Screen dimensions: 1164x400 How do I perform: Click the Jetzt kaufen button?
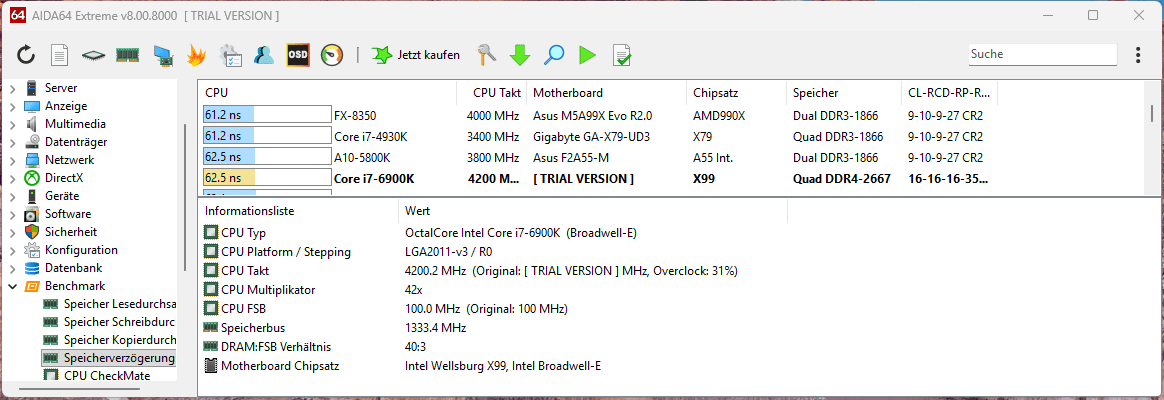(x=416, y=55)
